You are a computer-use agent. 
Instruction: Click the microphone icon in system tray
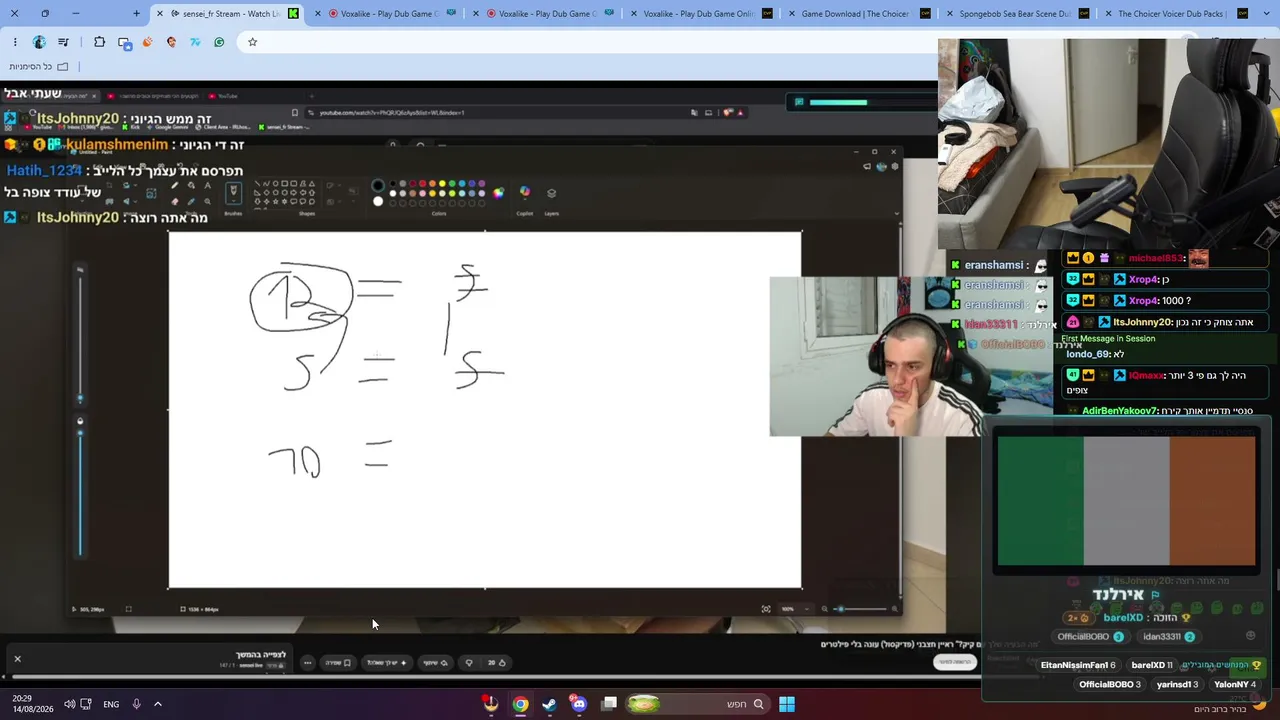click(136, 704)
